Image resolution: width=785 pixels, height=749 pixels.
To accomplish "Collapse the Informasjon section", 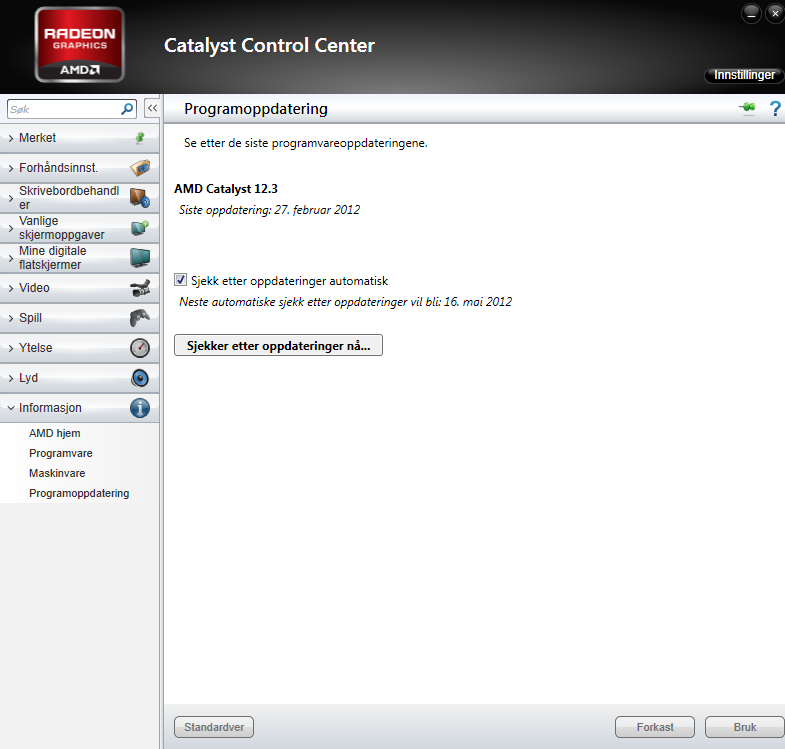I will 11,408.
